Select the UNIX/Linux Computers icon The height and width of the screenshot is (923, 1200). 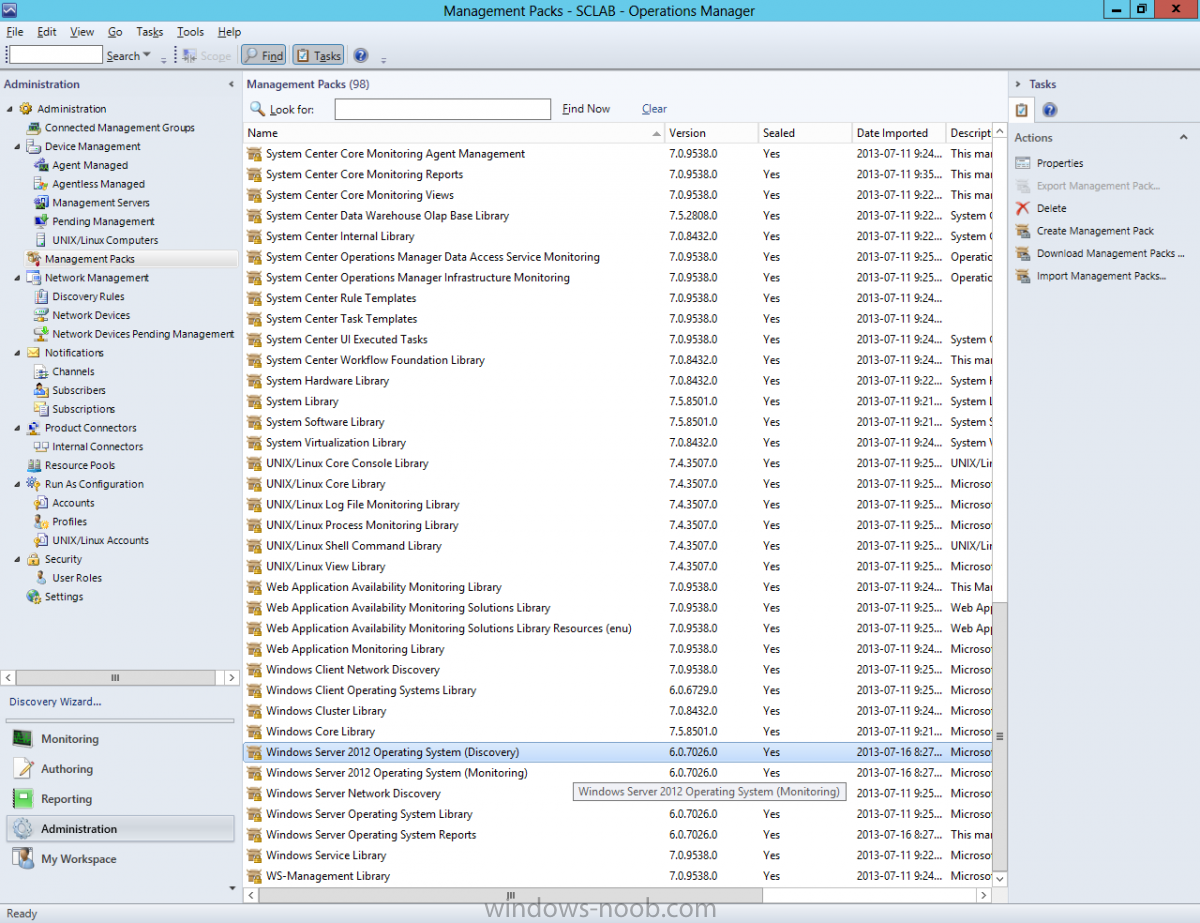[x=42, y=240]
